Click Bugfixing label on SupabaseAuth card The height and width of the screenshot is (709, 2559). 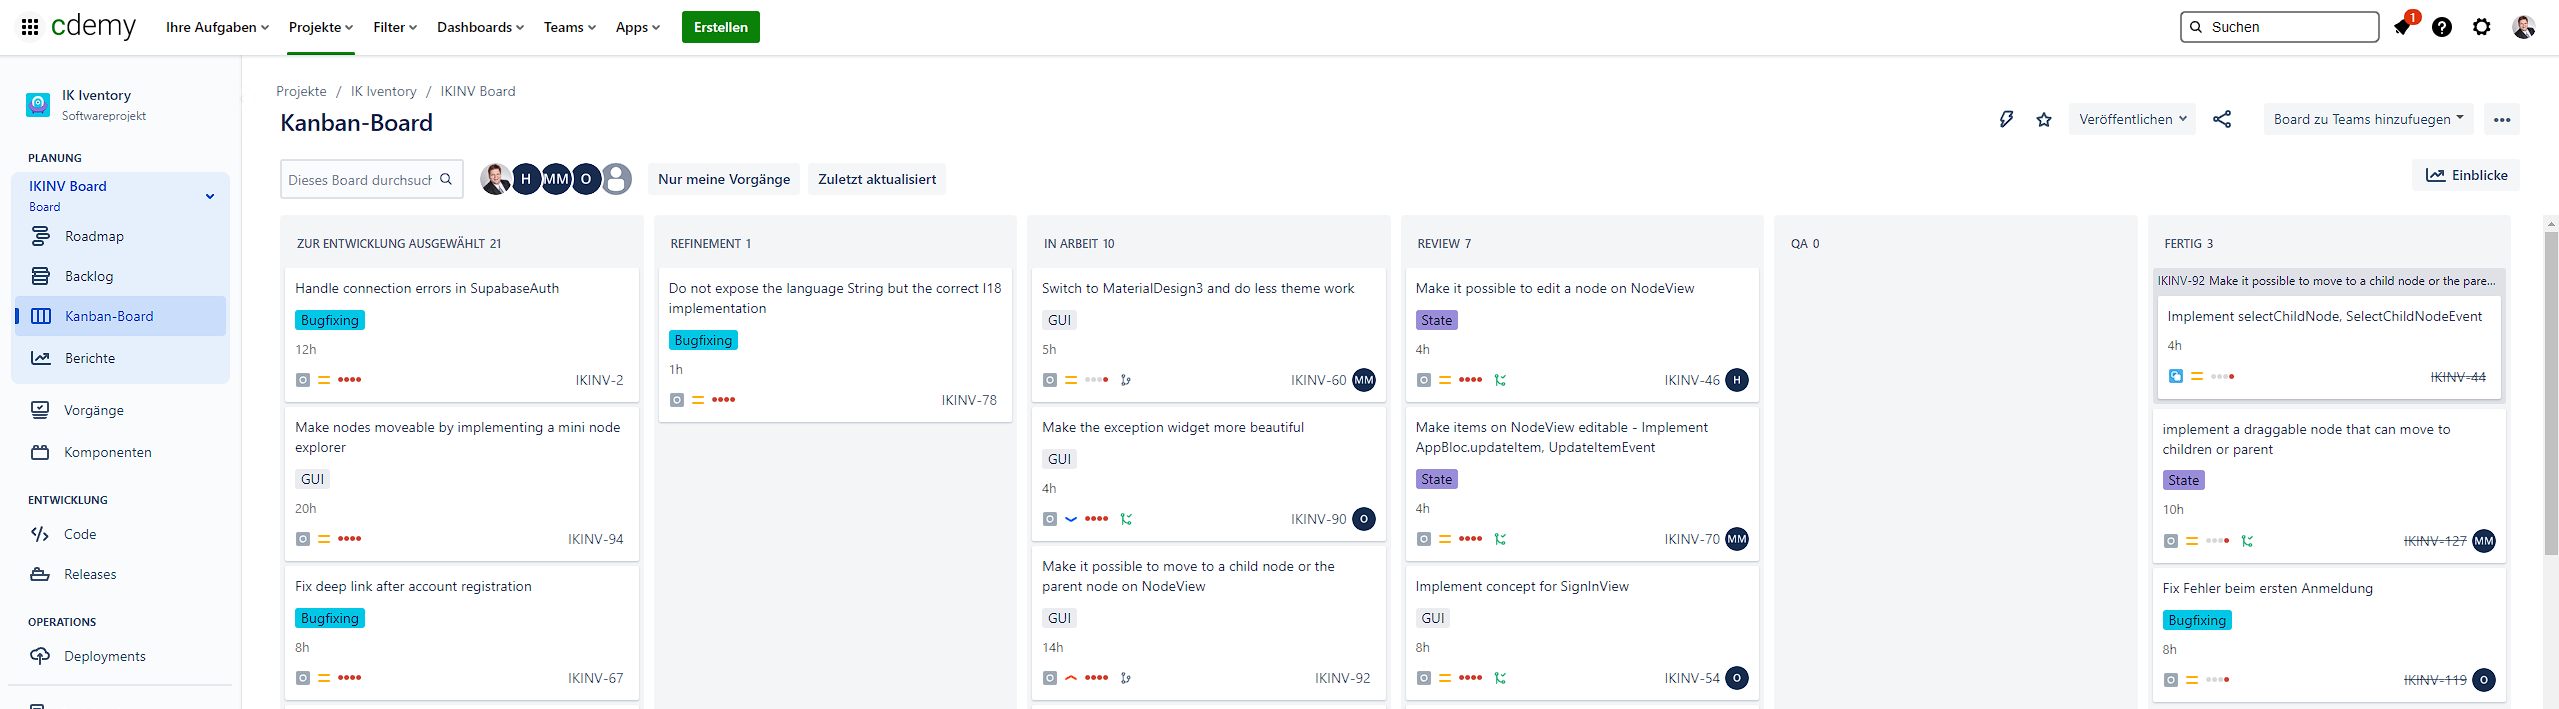(x=330, y=320)
